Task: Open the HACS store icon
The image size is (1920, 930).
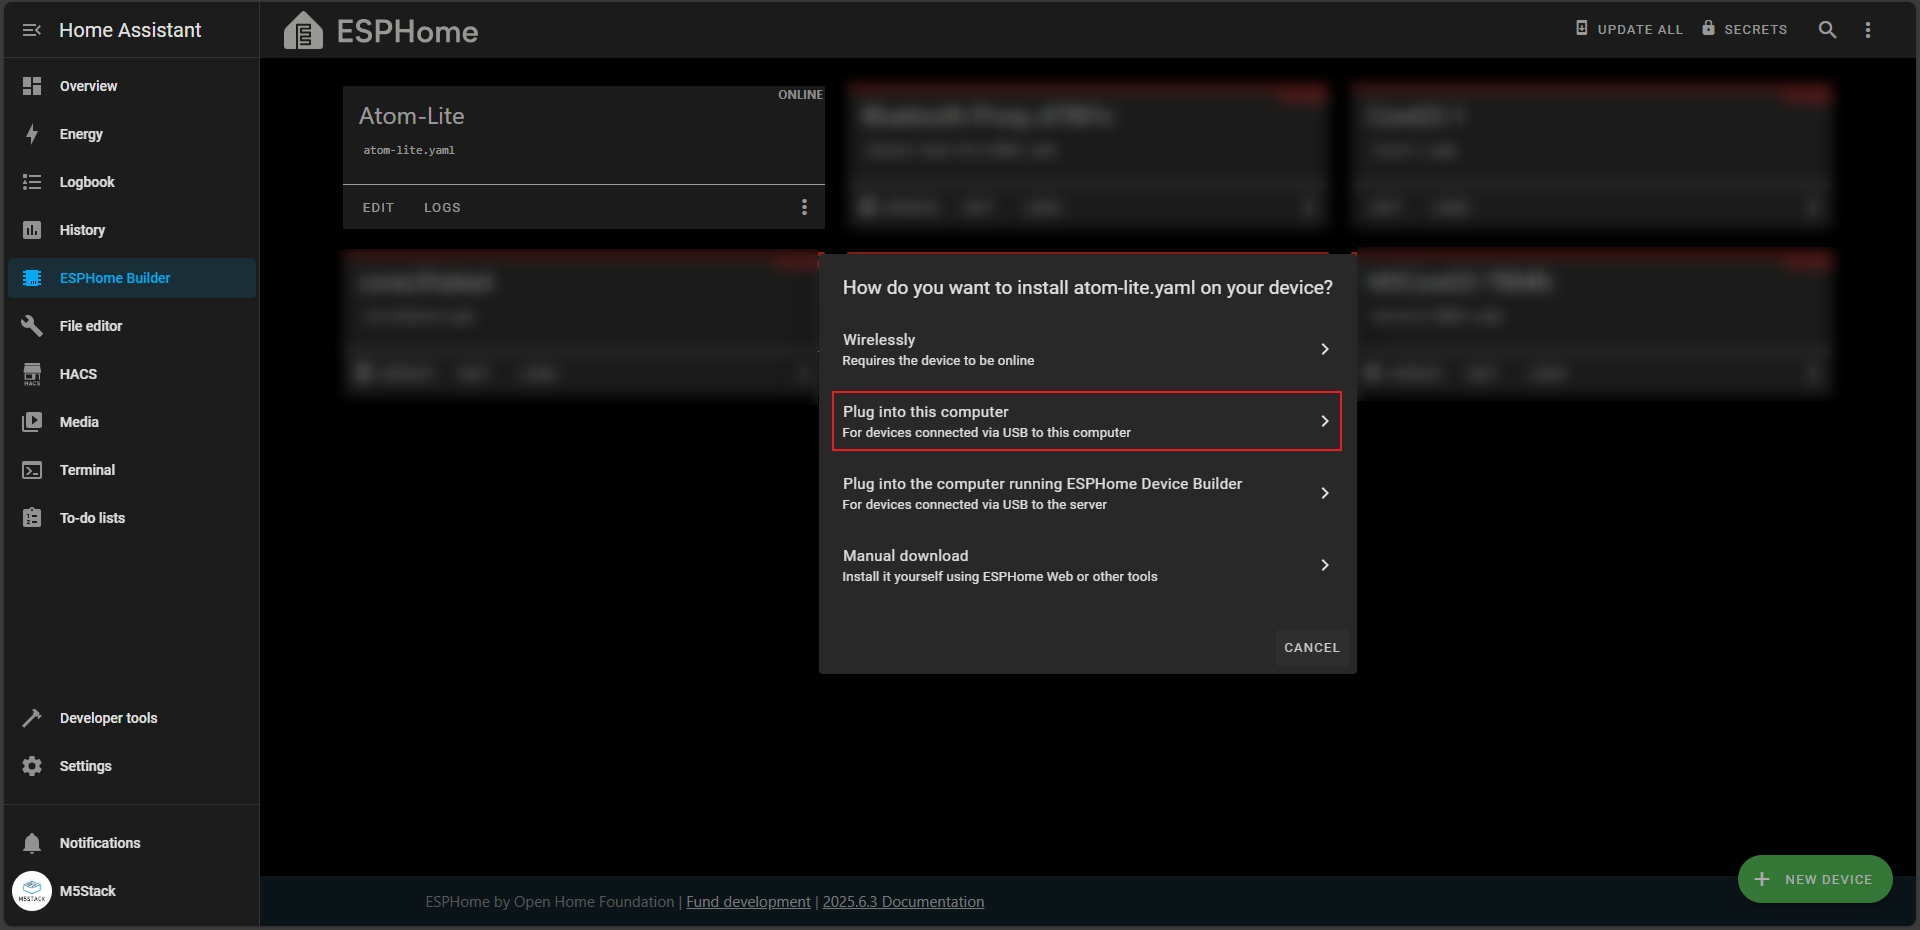Action: 32,374
